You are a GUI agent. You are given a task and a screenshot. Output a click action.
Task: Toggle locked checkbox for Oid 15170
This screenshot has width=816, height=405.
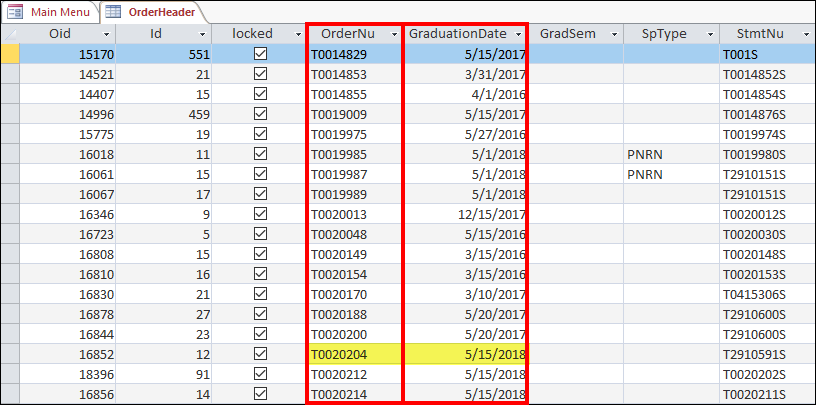(x=260, y=54)
